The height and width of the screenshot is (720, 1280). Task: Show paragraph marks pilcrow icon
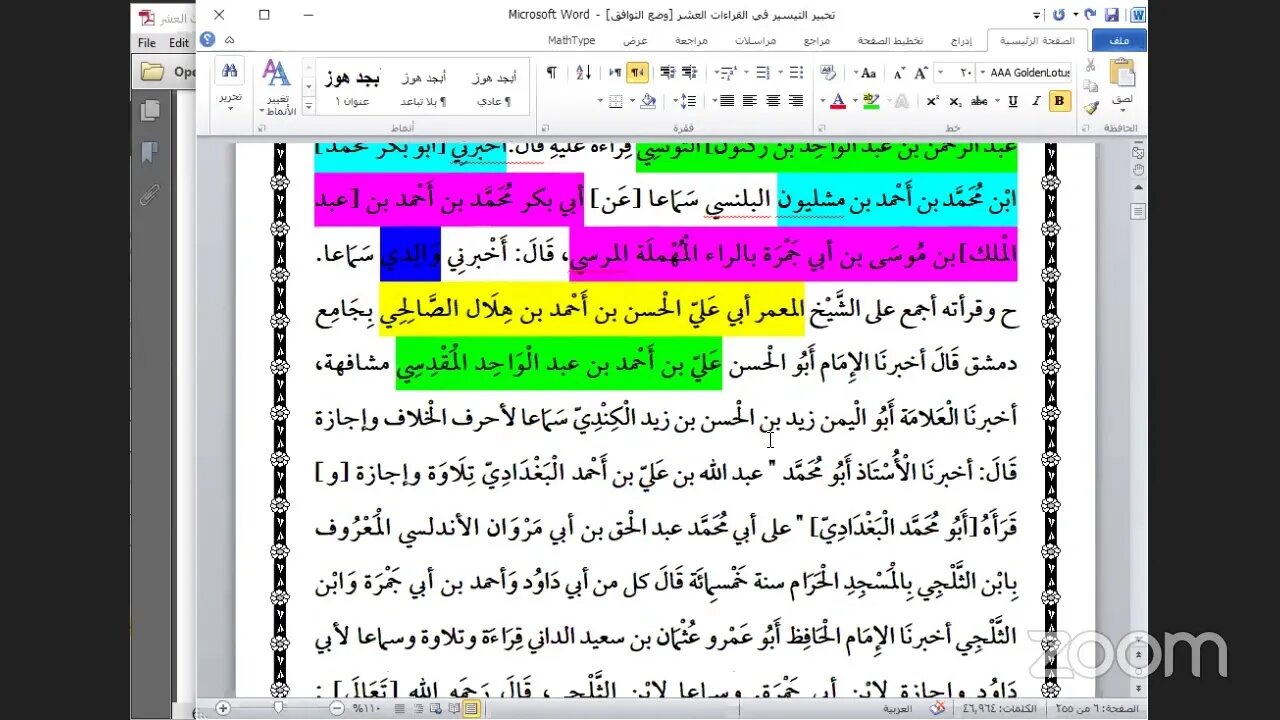pyautogui.click(x=551, y=72)
